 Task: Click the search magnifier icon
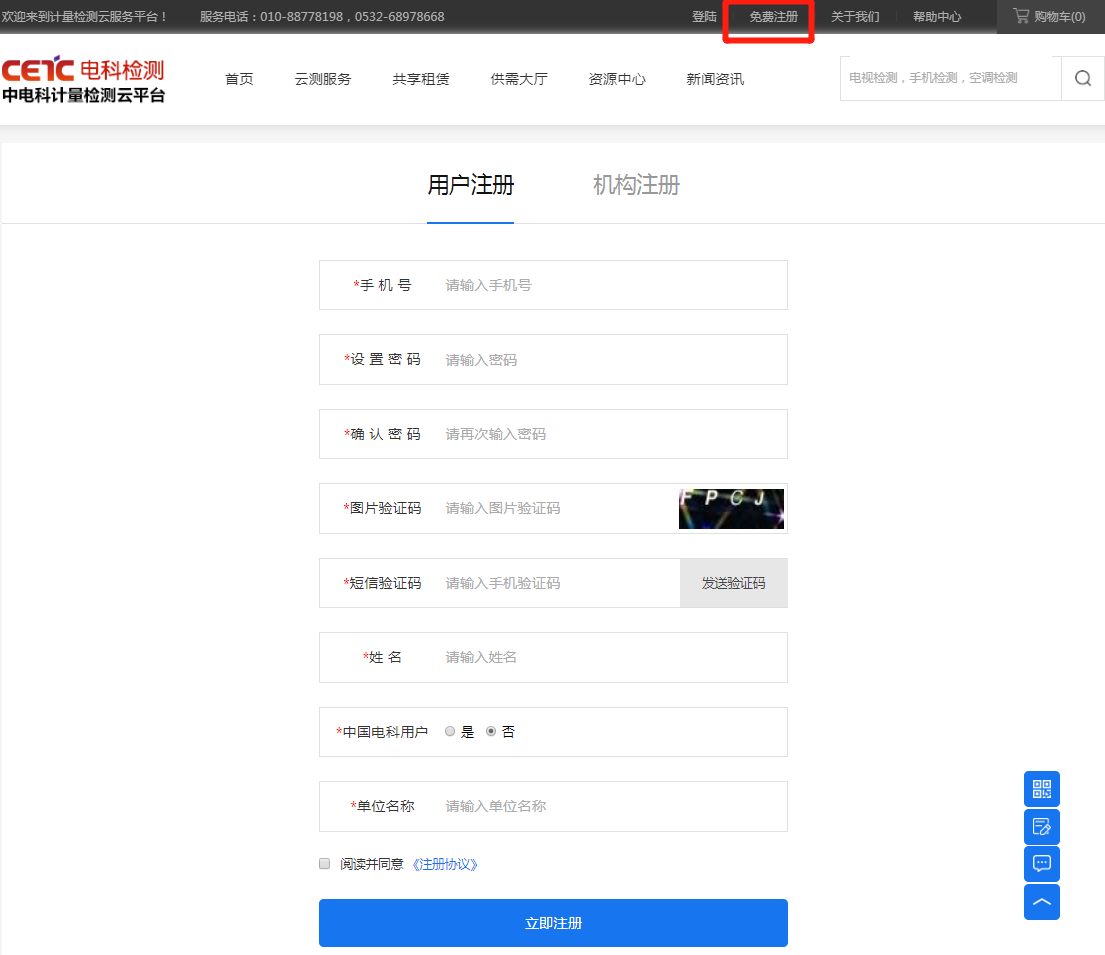pos(1082,78)
